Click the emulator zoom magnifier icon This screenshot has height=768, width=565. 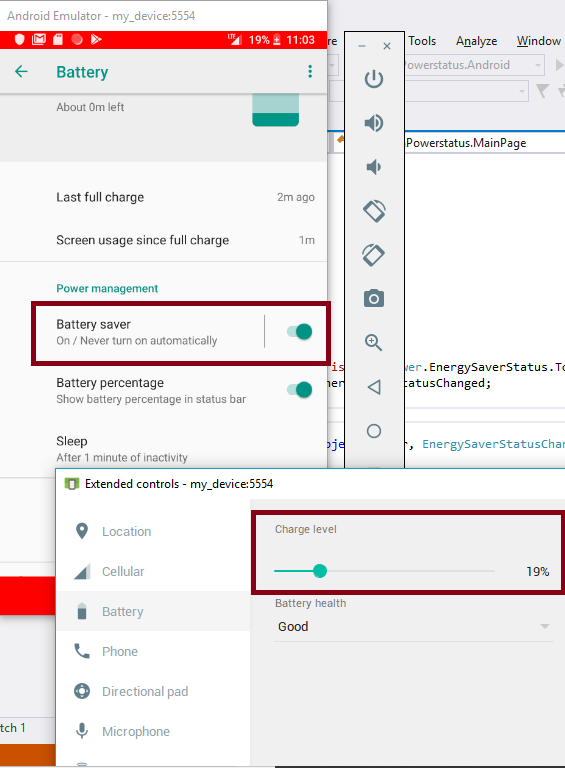[x=374, y=342]
